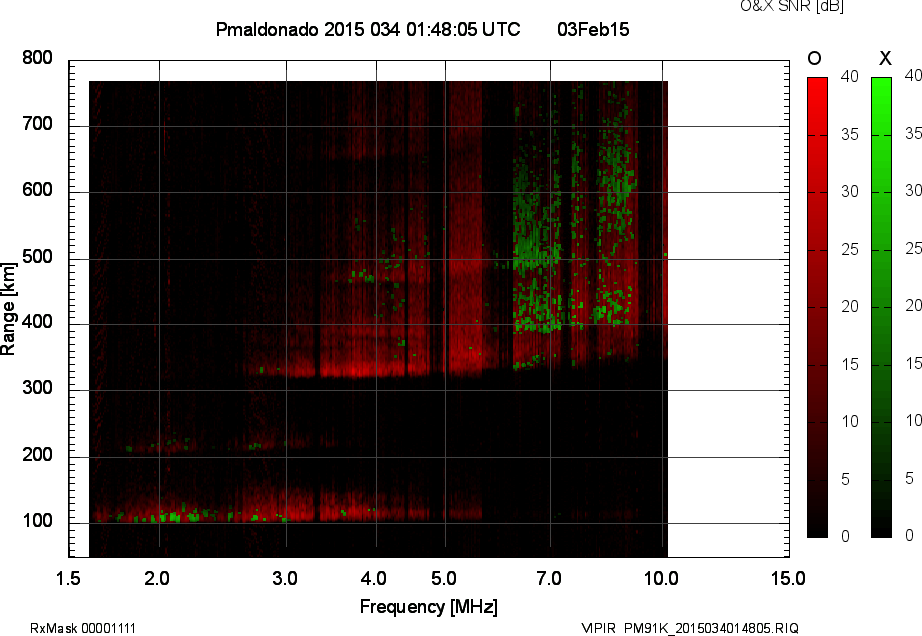Click the frequency axis label '3.0'
922x636 pixels.
pyautogui.click(x=285, y=578)
